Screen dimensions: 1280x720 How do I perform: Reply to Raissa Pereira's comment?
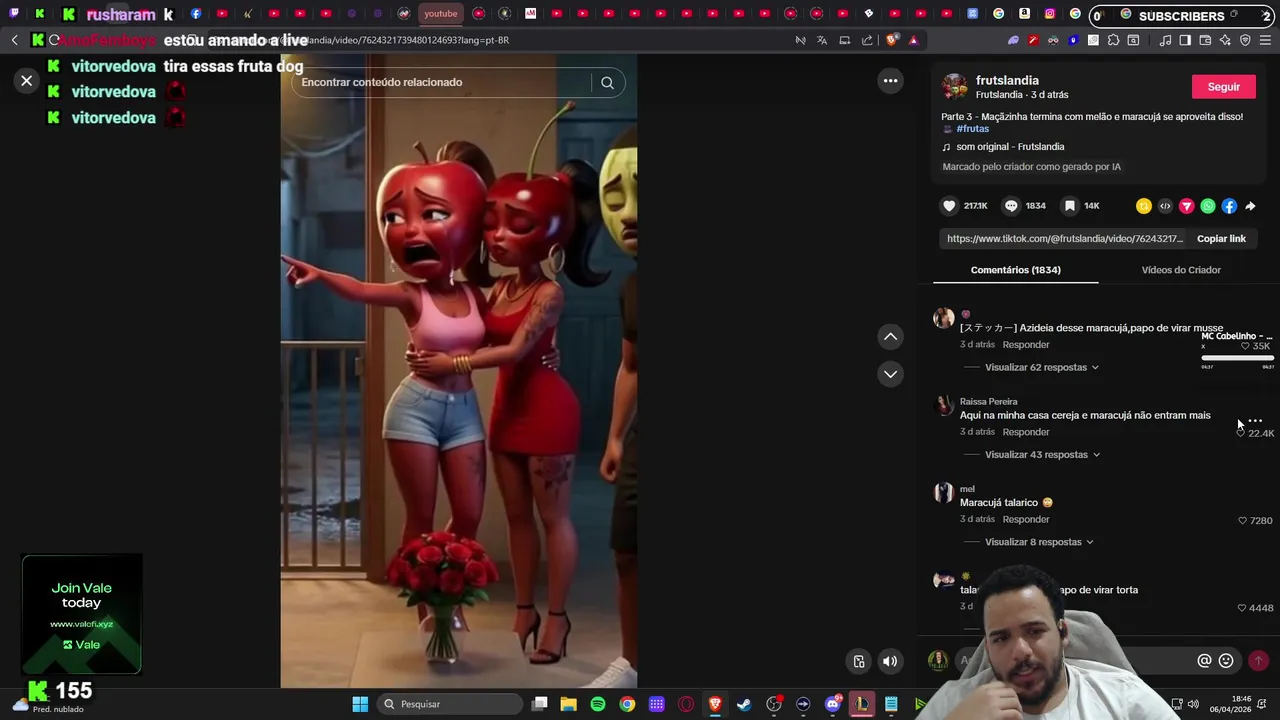tap(1026, 432)
